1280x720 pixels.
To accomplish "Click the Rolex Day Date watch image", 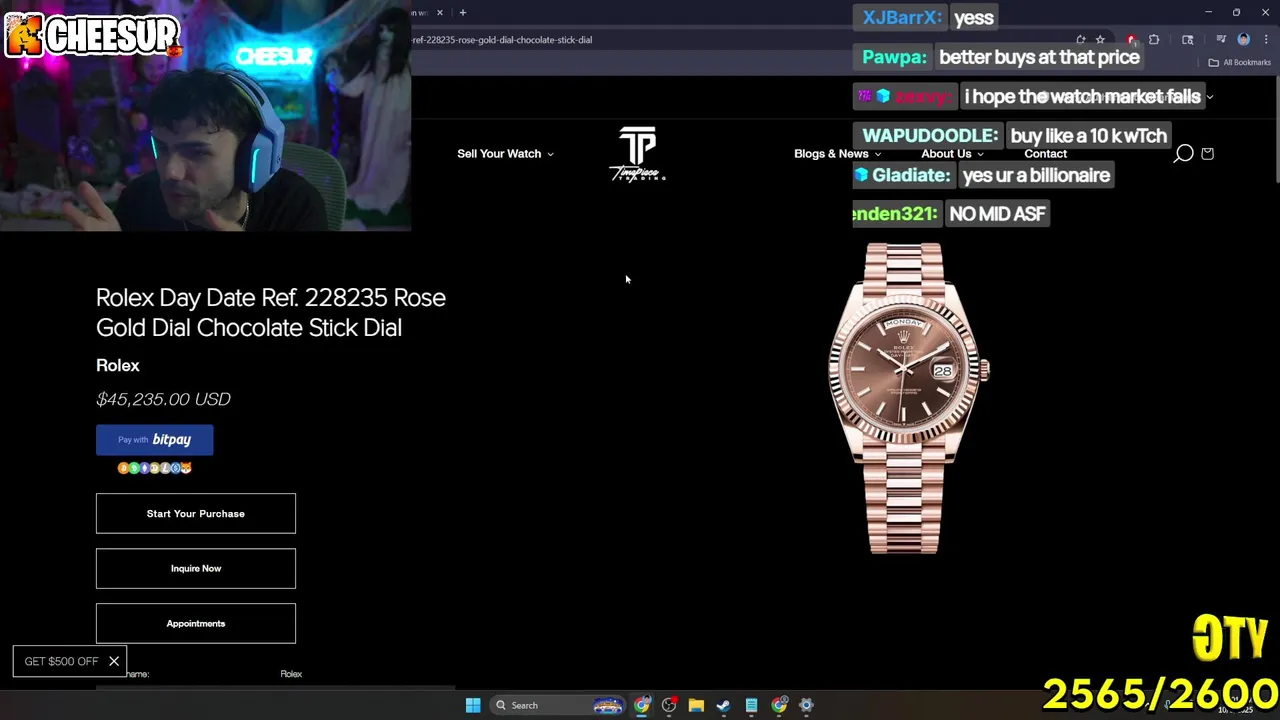I will pyautogui.click(x=907, y=398).
